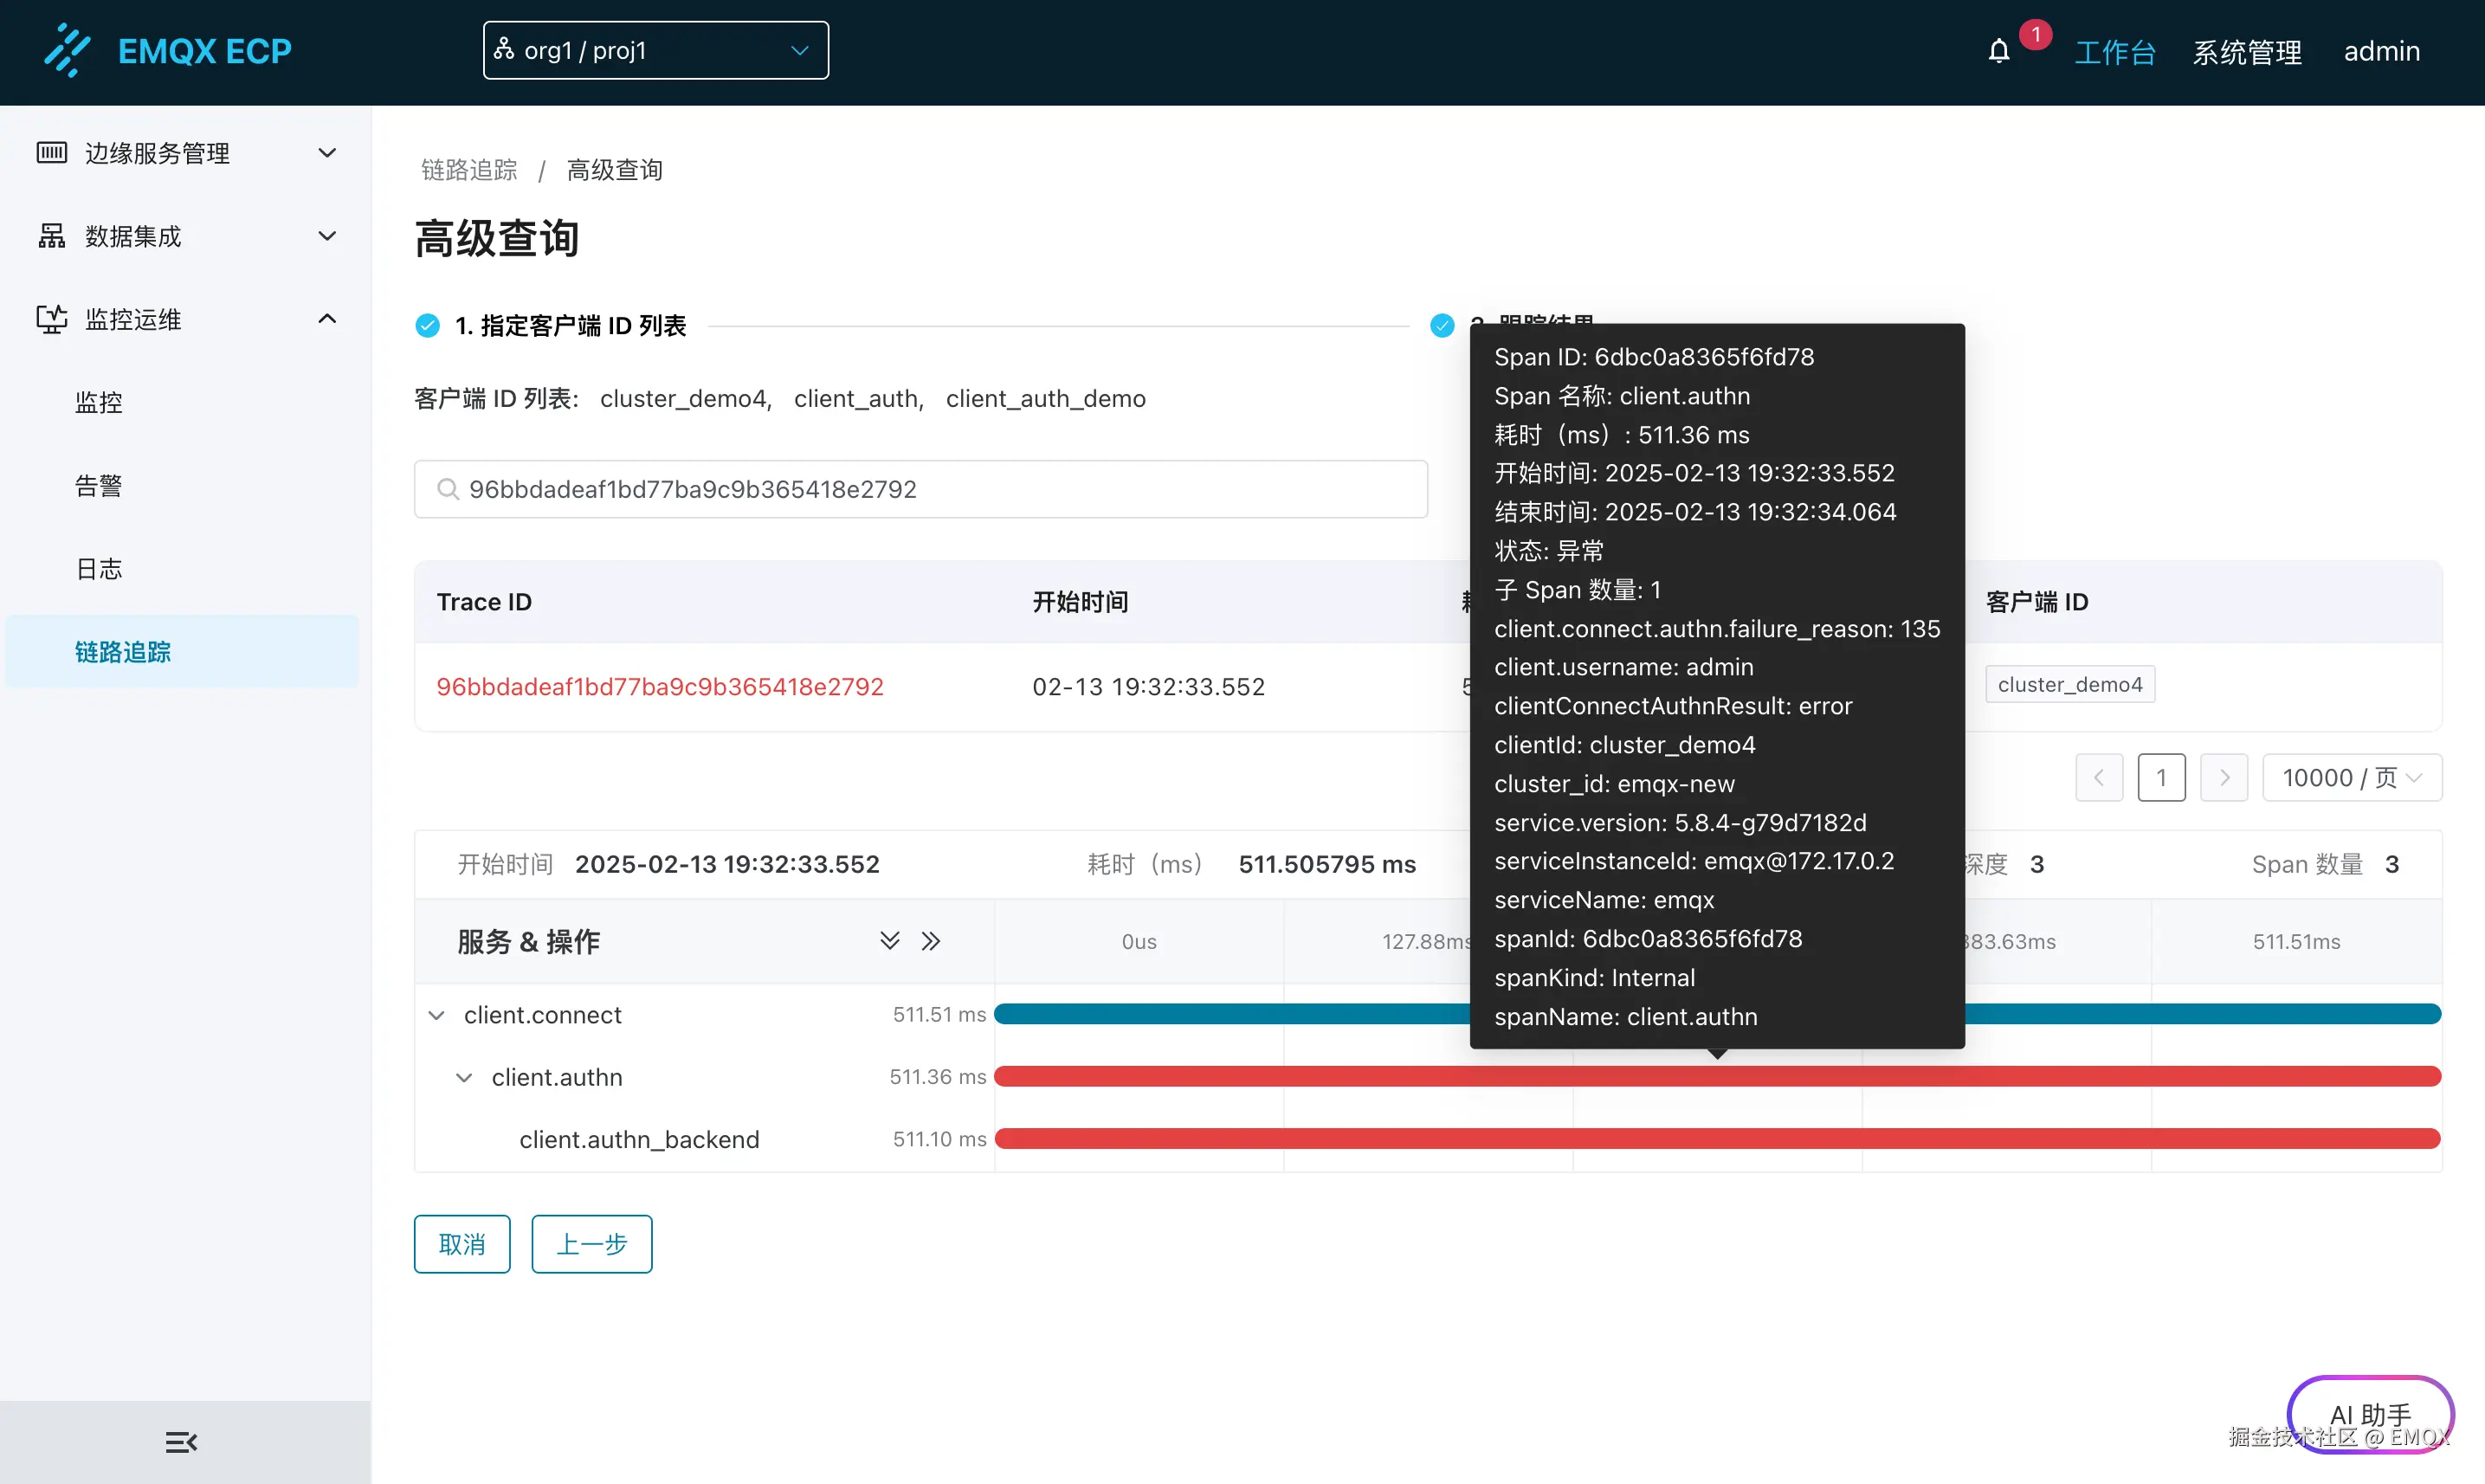The width and height of the screenshot is (2485, 1484).
Task: Open the org1 / proj1 project dropdown
Action: (x=655, y=51)
